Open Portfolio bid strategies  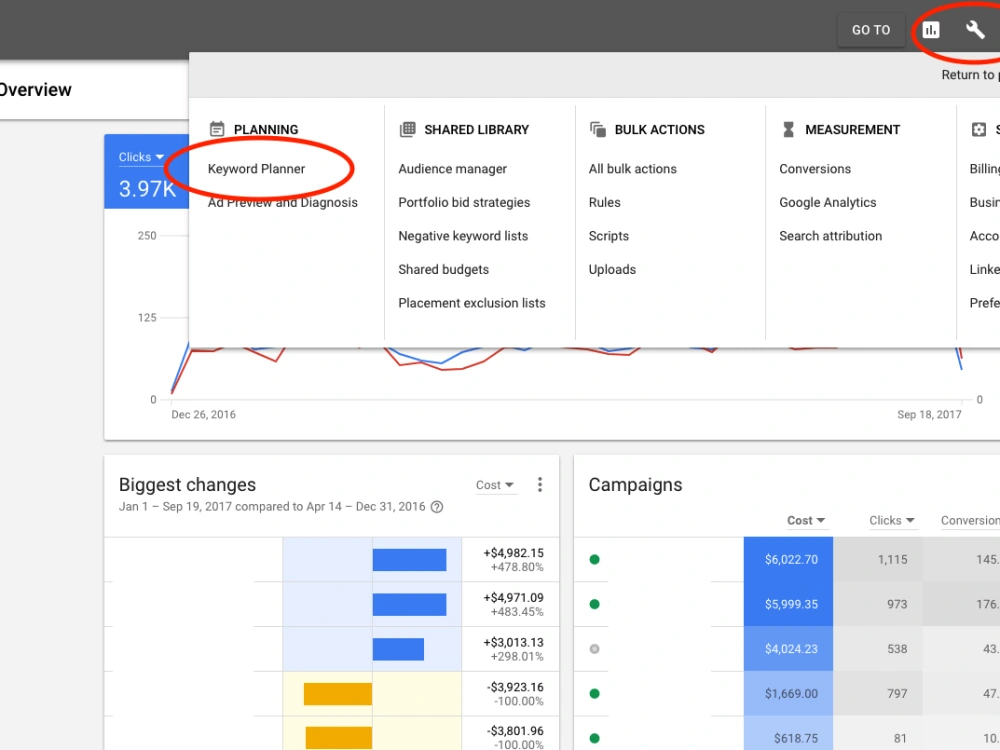point(464,202)
